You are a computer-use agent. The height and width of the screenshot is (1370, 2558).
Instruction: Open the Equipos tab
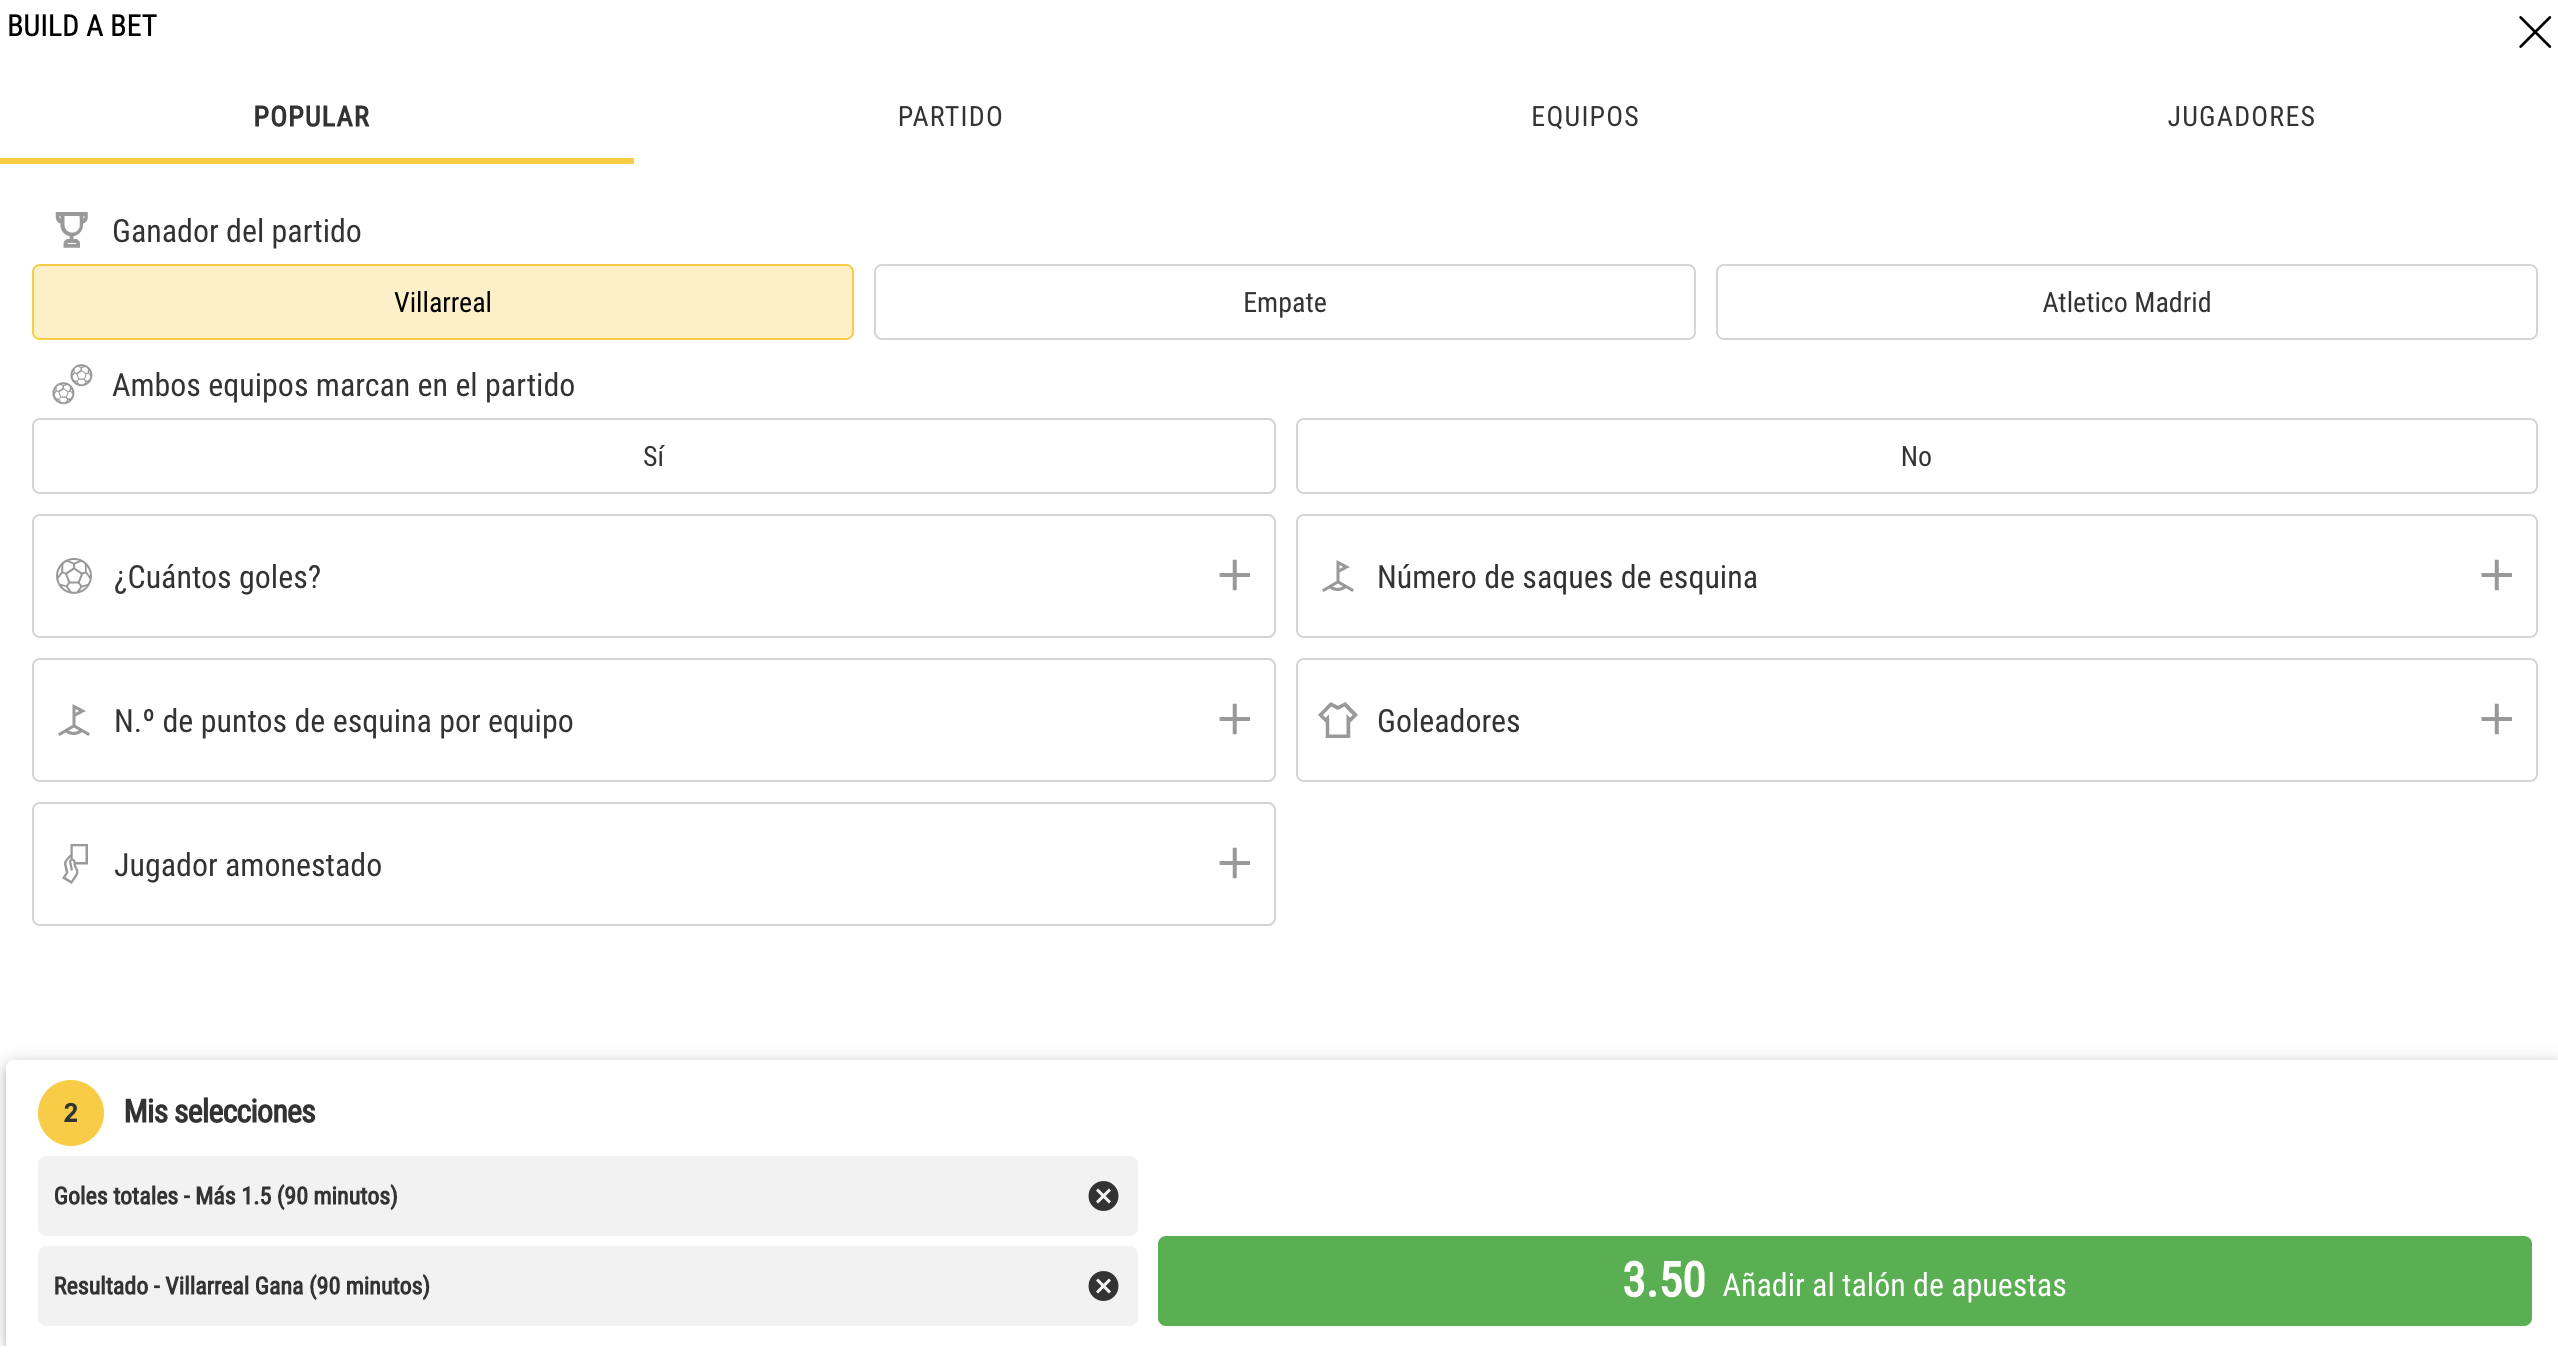[x=1585, y=117]
